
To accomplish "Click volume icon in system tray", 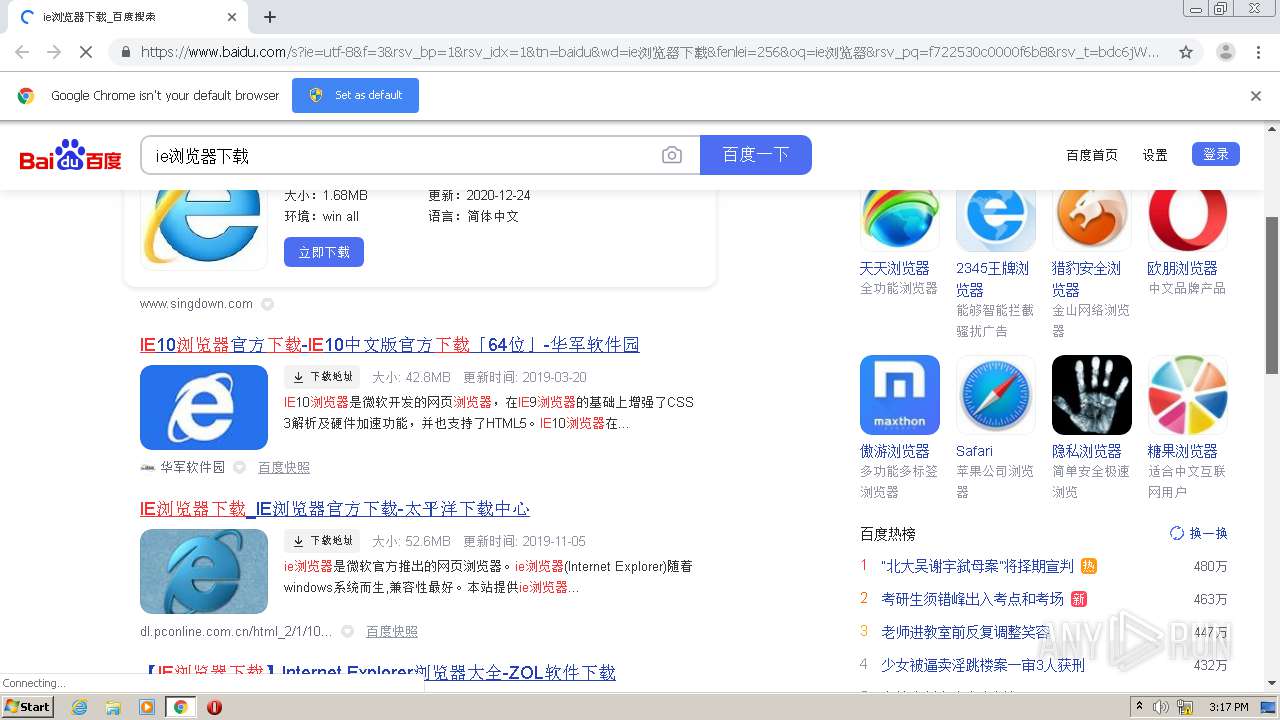I will click(1161, 707).
